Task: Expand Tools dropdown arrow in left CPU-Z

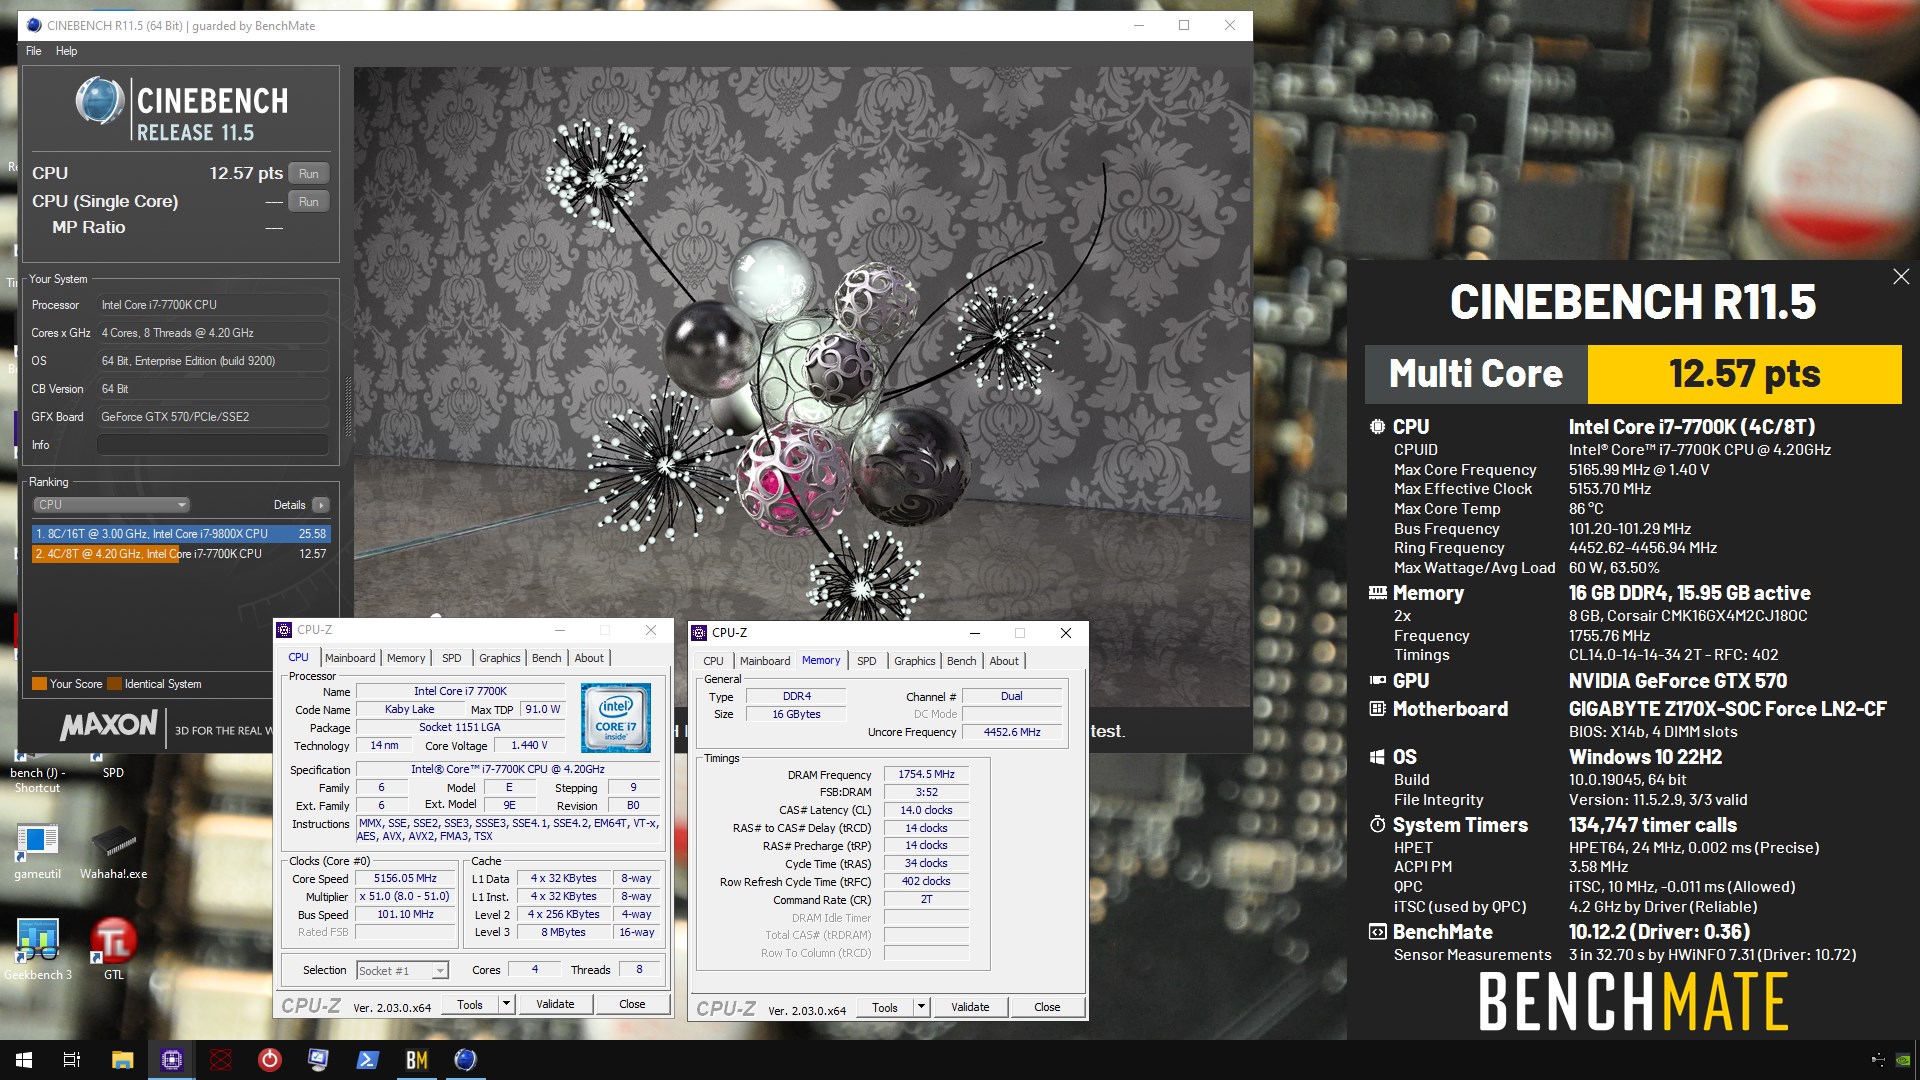Action: 506,1004
